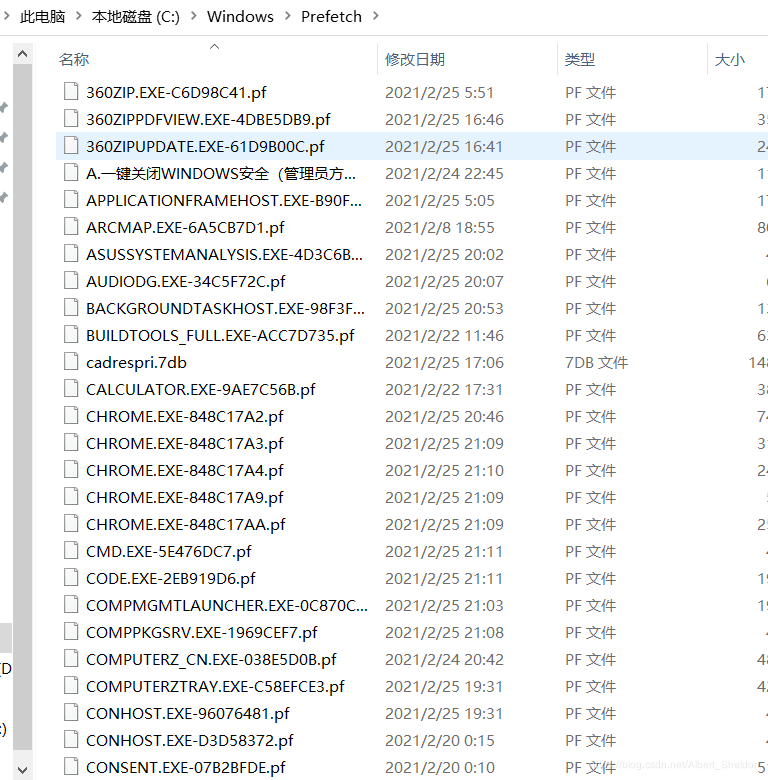Click the file icon of CONHOST.EXE-96076481.pf
Image resolution: width=768 pixels, height=780 pixels.
click(71, 712)
